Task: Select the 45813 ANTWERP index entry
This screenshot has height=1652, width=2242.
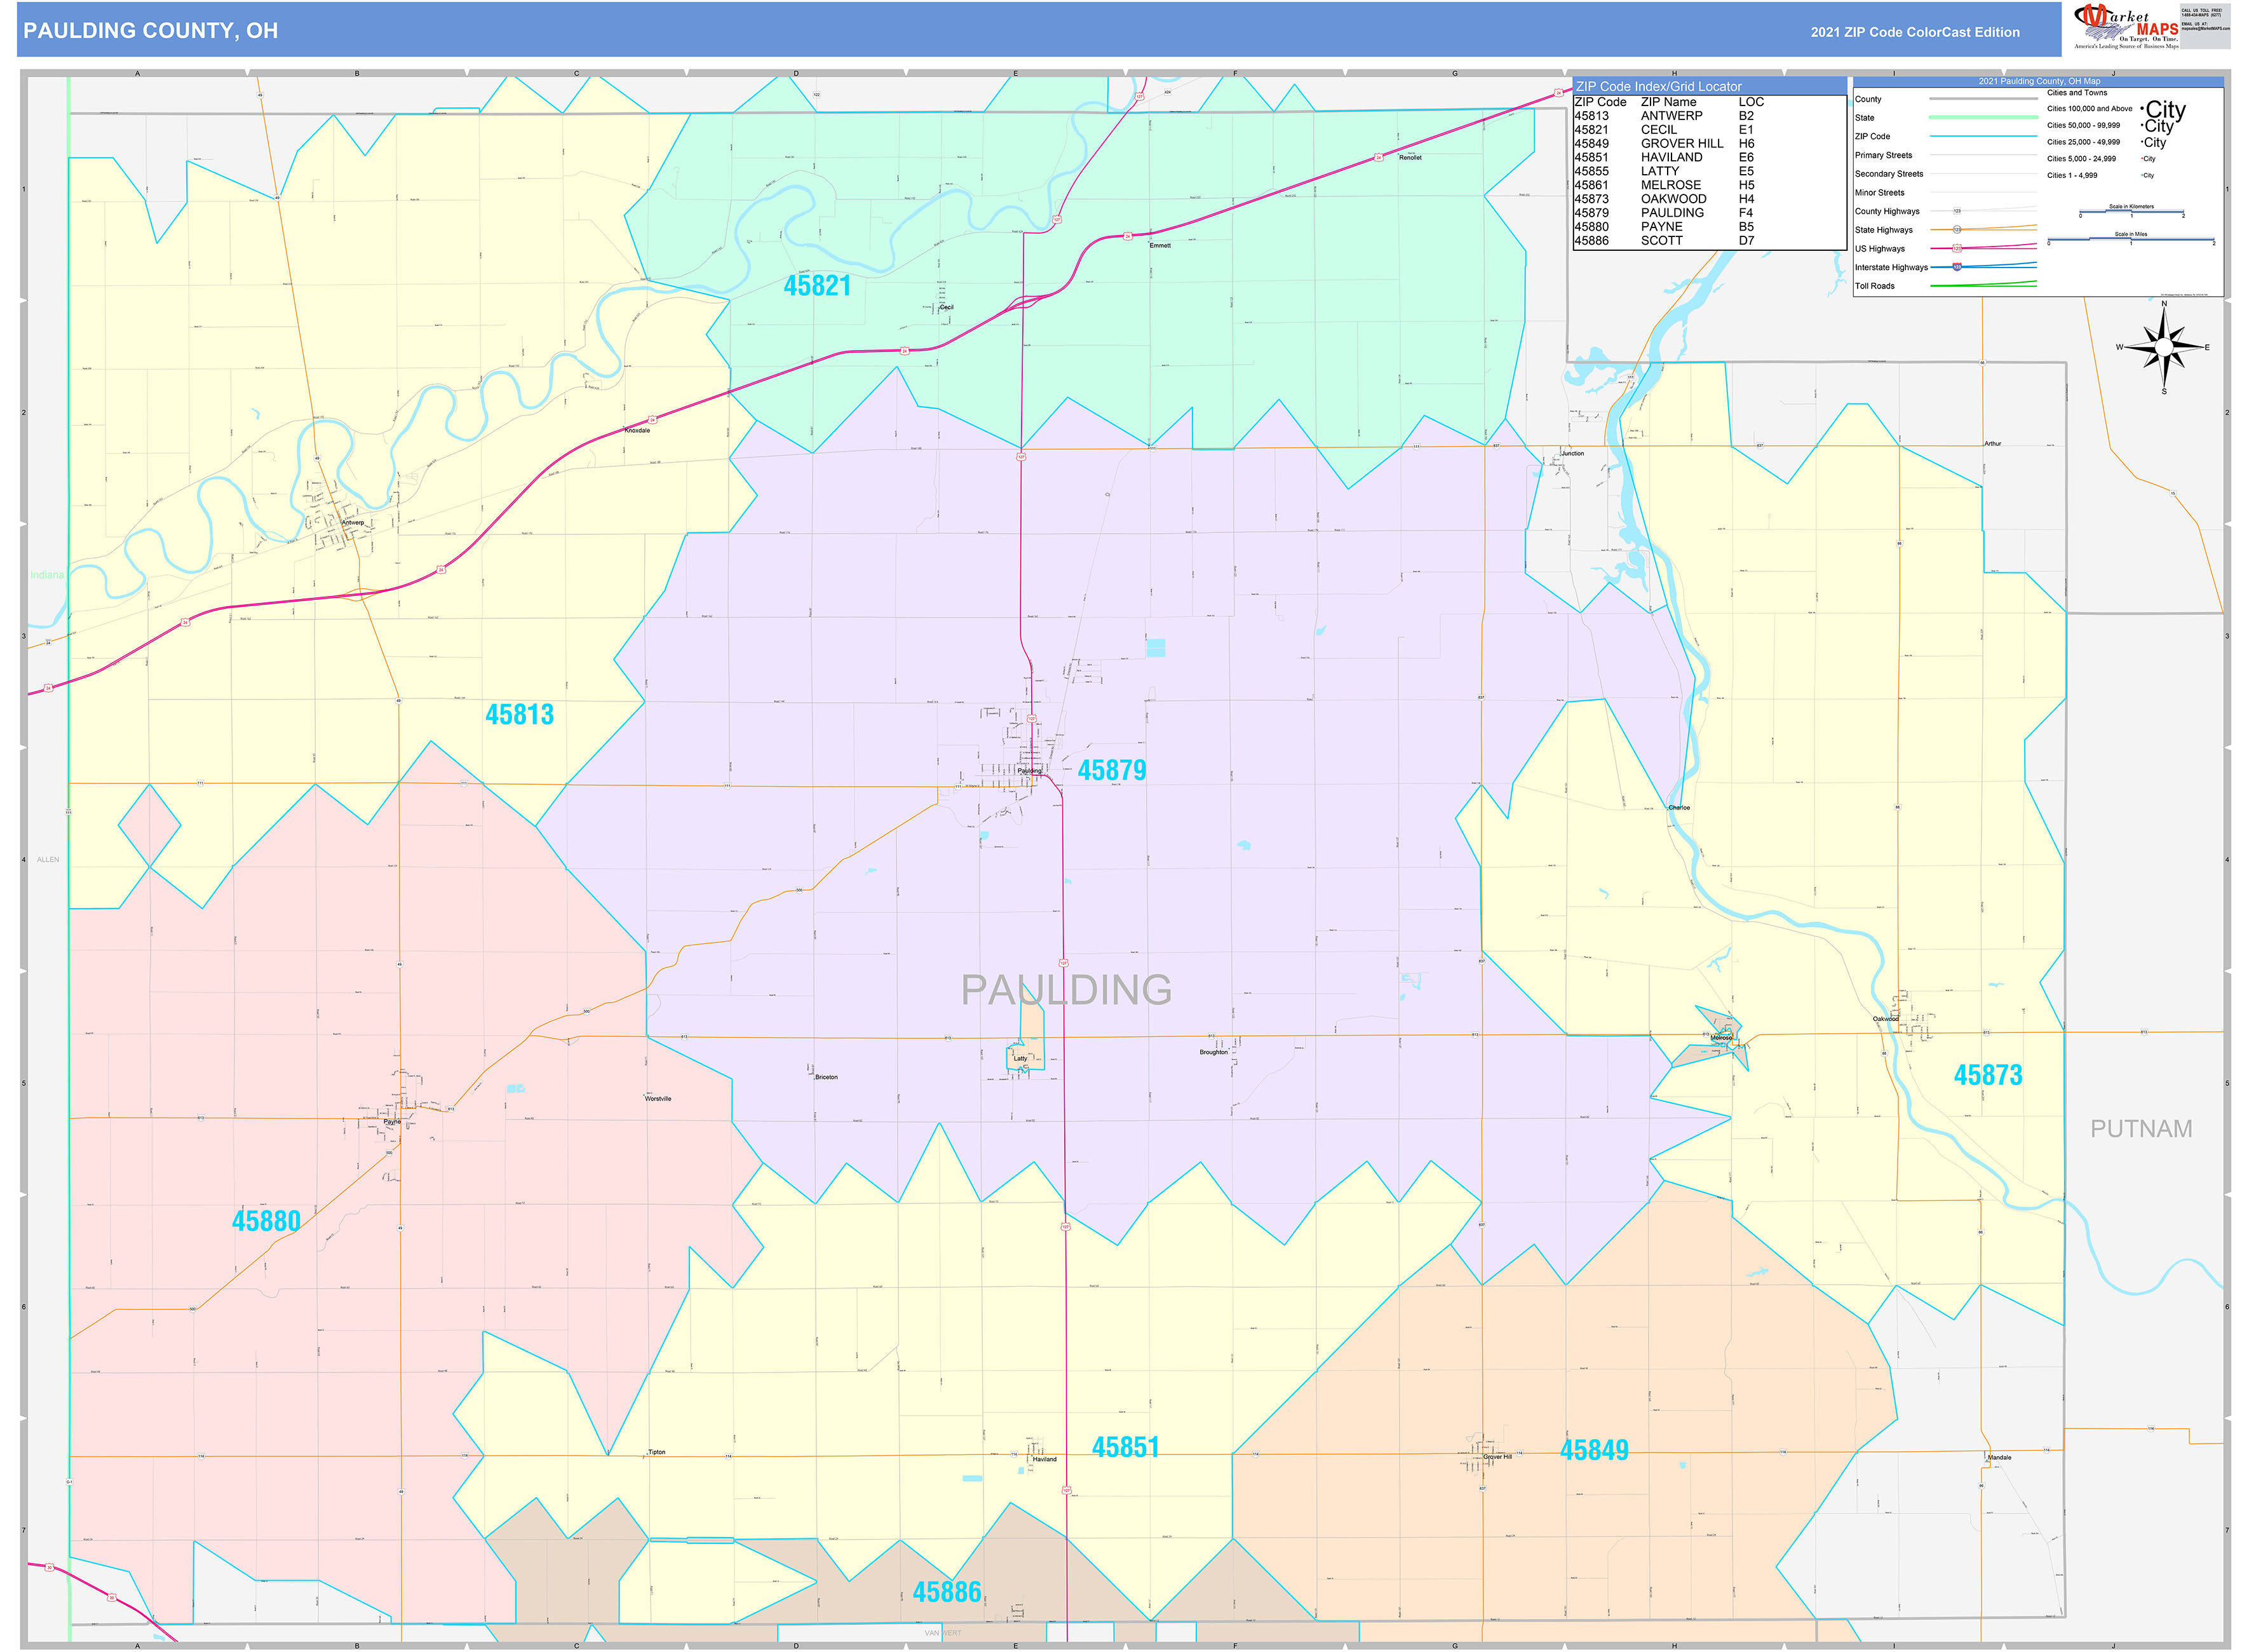Action: (x=1650, y=115)
